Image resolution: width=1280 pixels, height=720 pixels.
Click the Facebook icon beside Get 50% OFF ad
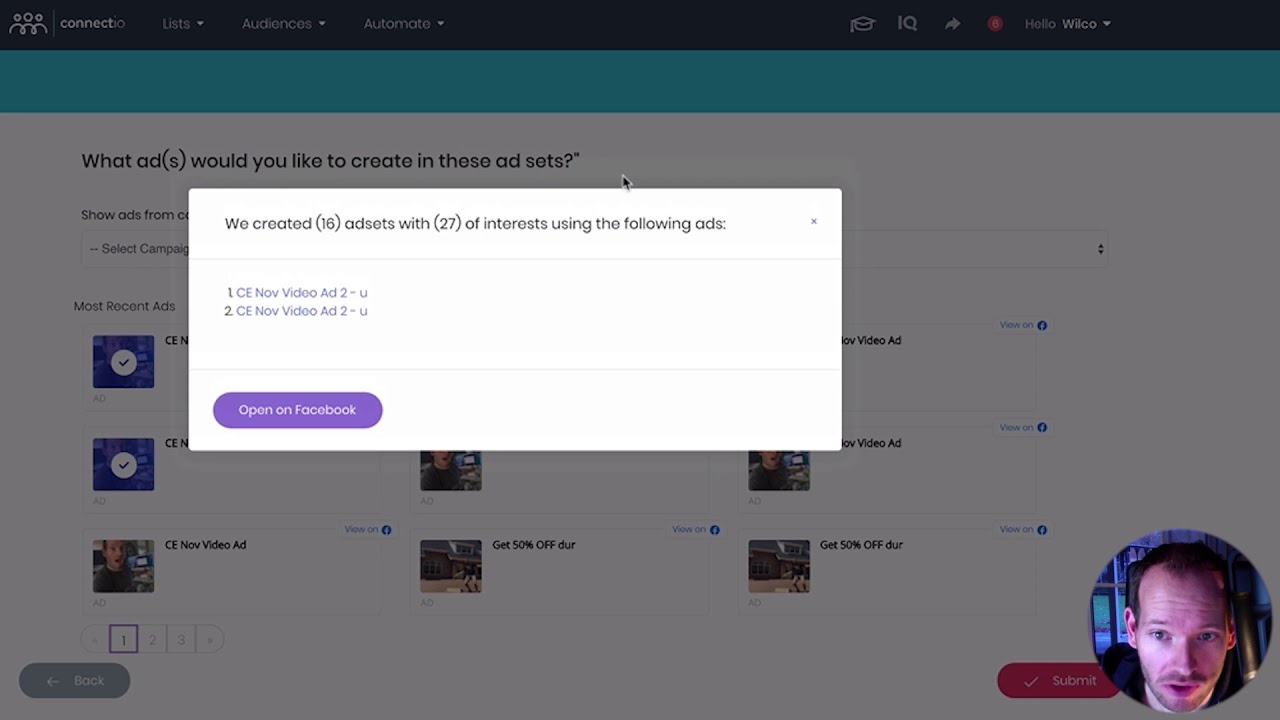point(714,529)
